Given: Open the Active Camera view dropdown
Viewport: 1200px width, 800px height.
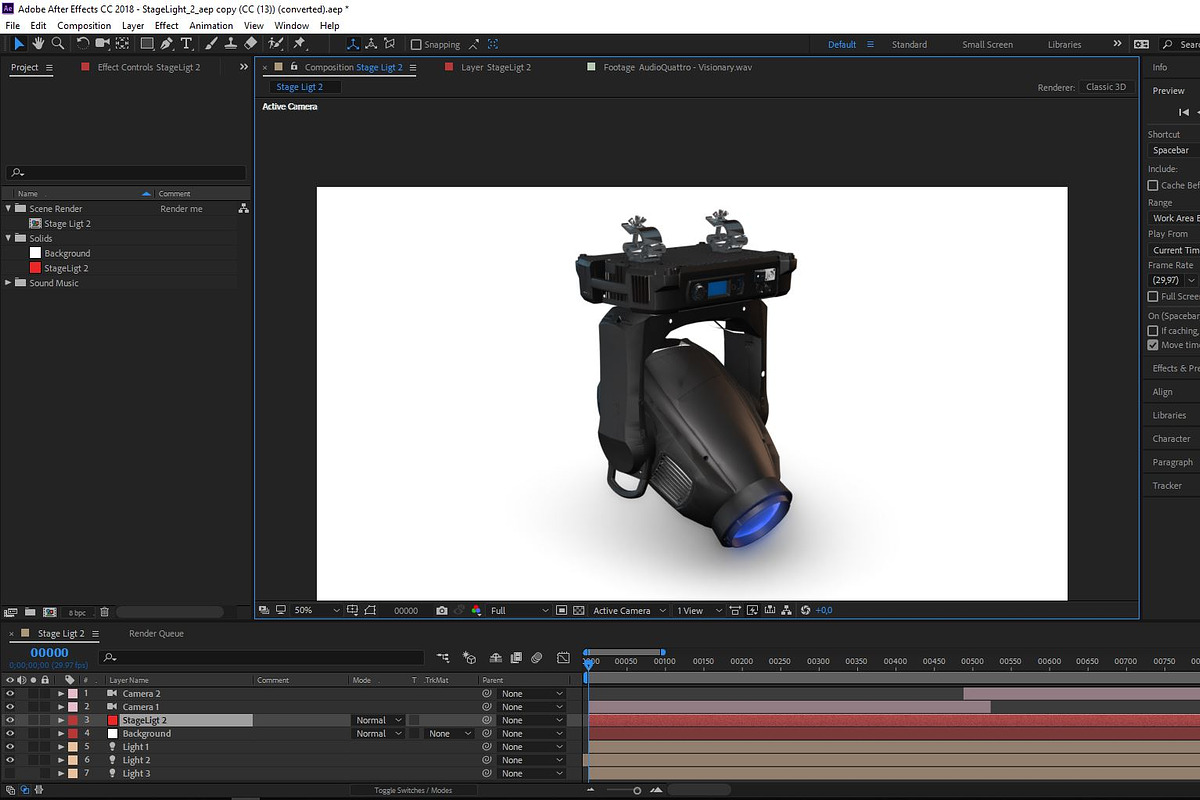Looking at the screenshot, I should (x=627, y=610).
